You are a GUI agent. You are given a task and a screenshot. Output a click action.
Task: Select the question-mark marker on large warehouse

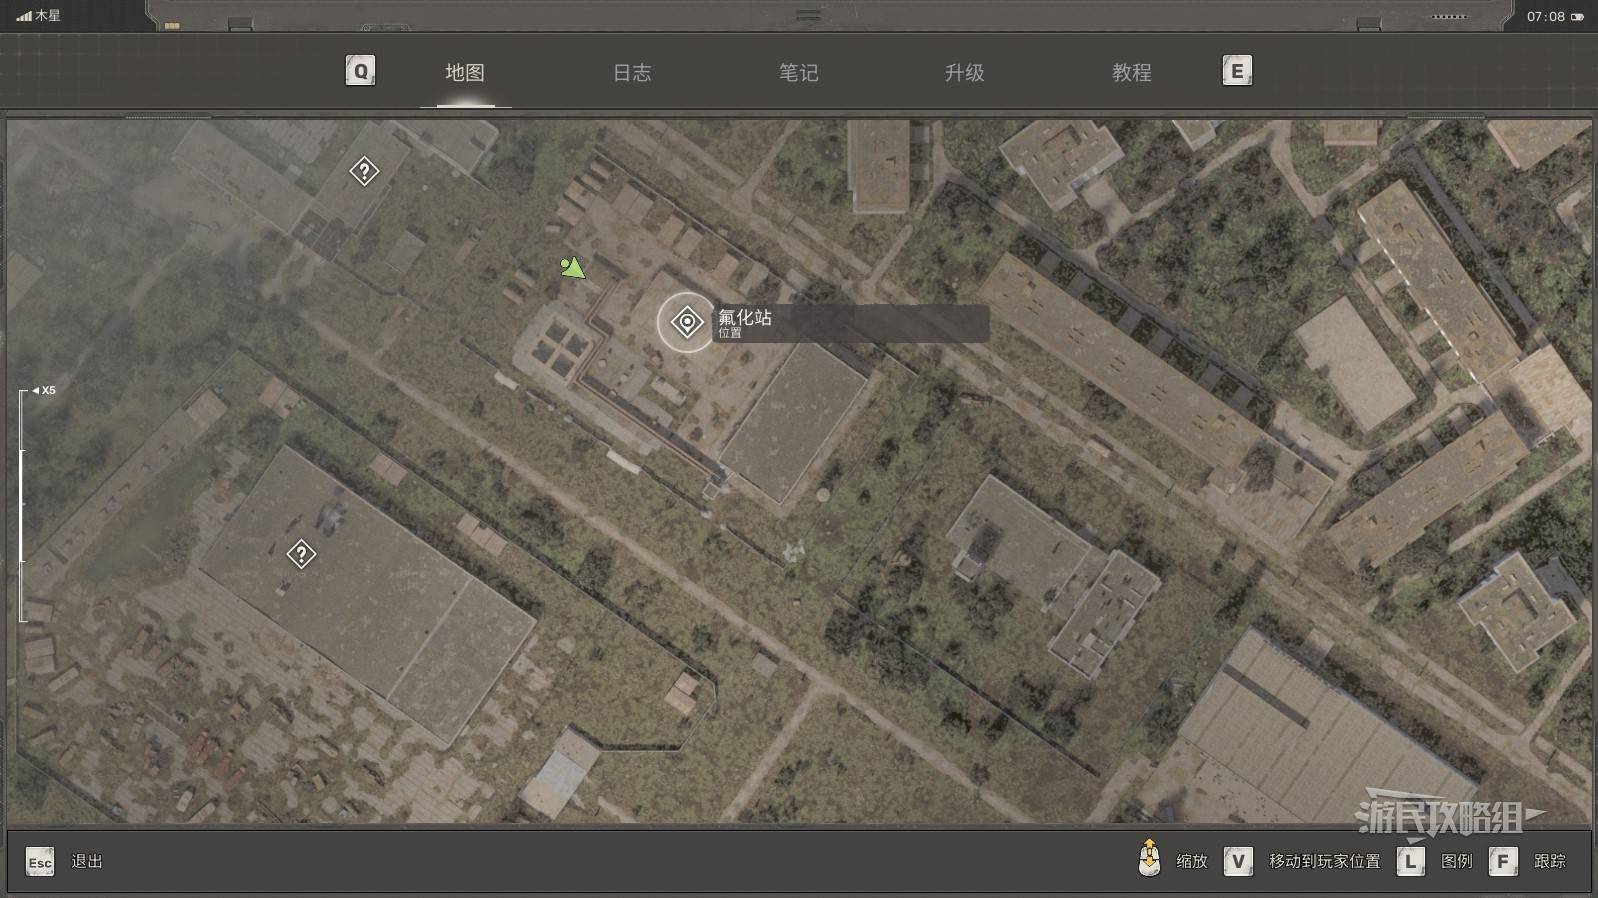(301, 554)
